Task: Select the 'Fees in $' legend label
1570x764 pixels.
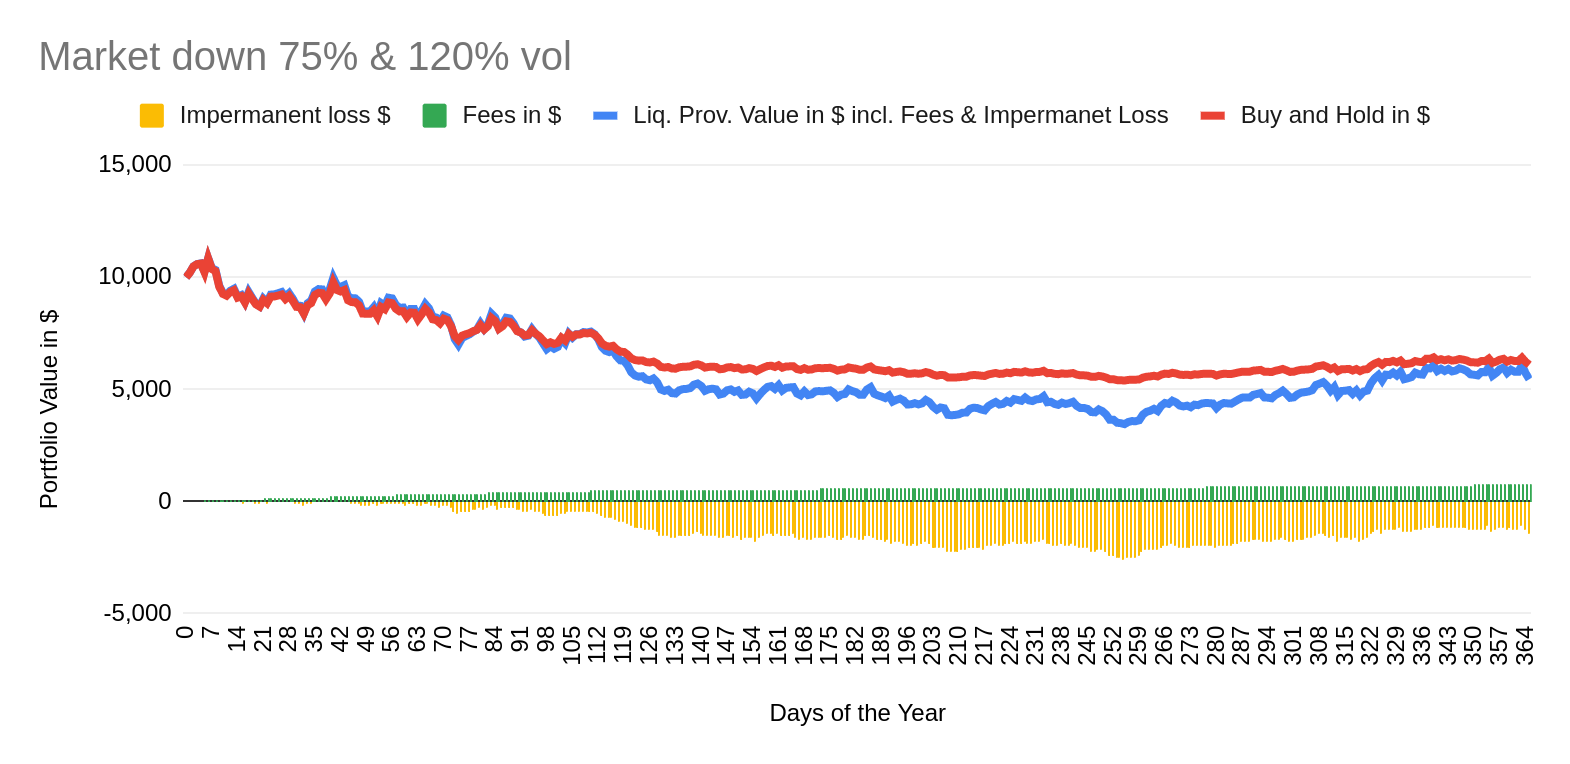Action: click(x=511, y=116)
